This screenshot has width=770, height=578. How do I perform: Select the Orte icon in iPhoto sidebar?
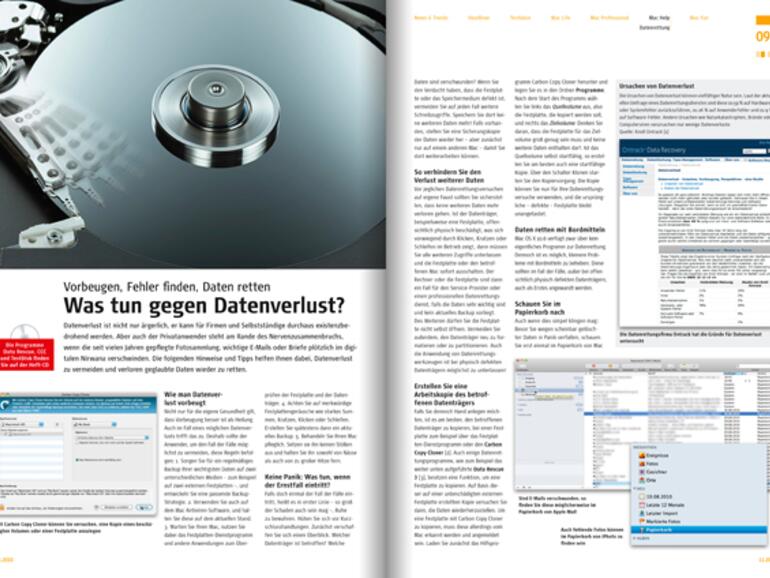click(641, 480)
